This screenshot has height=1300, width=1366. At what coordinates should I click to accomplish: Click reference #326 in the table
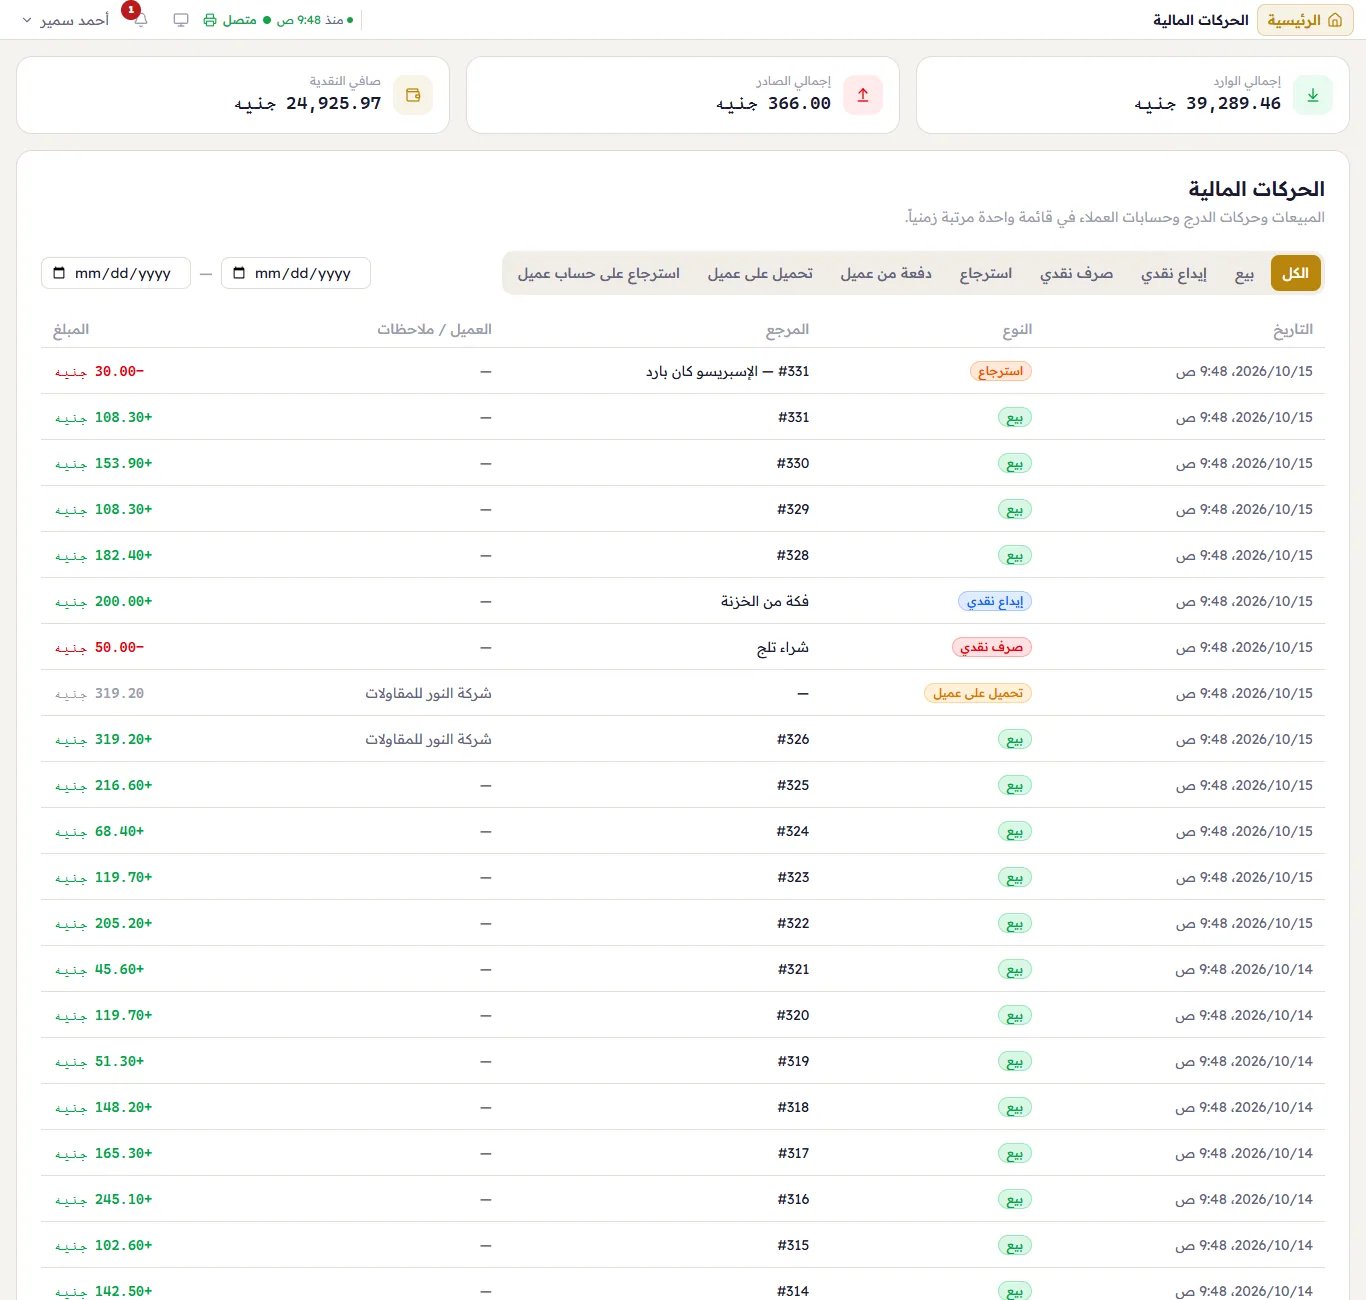[x=793, y=739]
